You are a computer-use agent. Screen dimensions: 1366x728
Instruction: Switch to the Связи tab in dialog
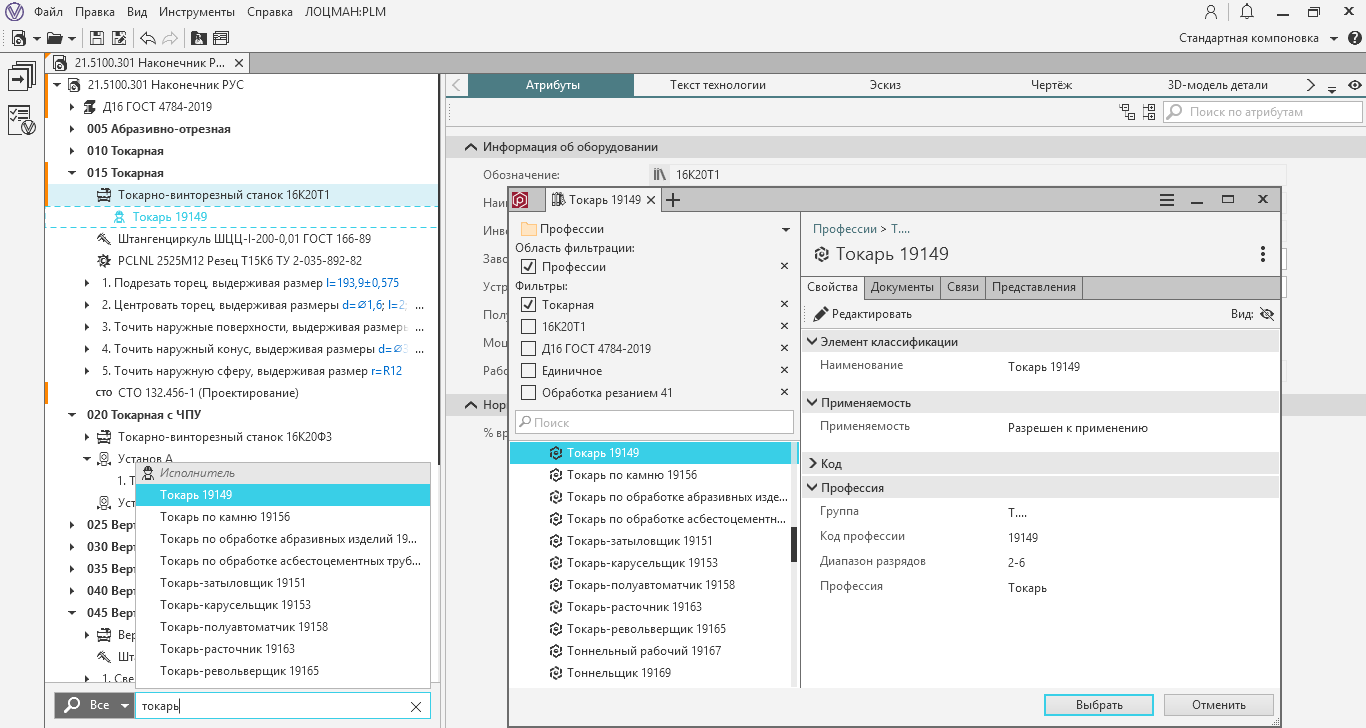963,287
